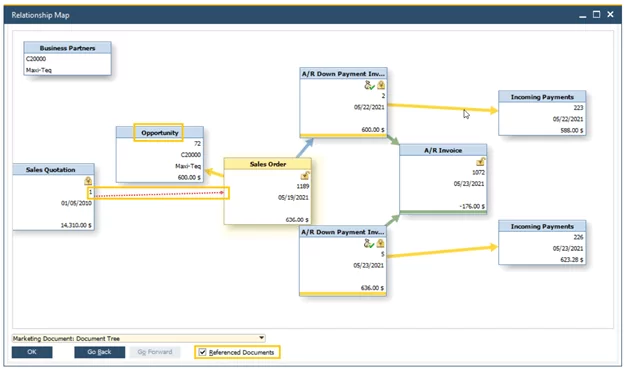Screen dimensions: 624x369
Task: Click the lock icon in Sales Quotation box
Action: coord(88,181)
